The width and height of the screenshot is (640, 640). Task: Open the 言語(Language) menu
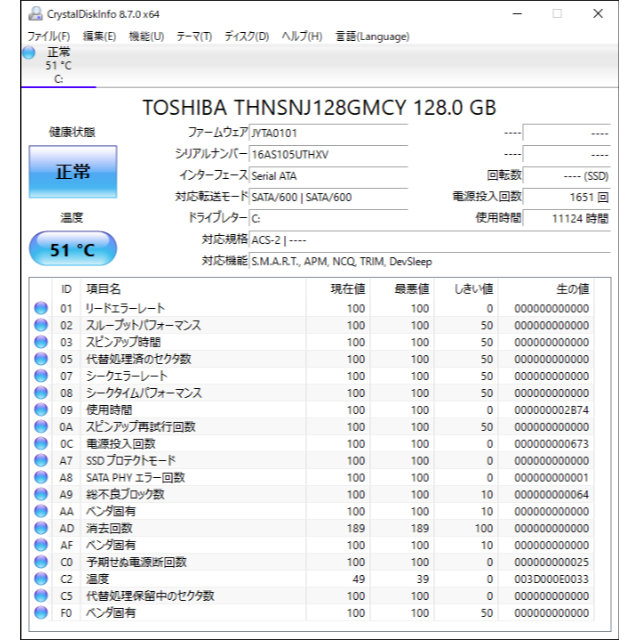372,36
